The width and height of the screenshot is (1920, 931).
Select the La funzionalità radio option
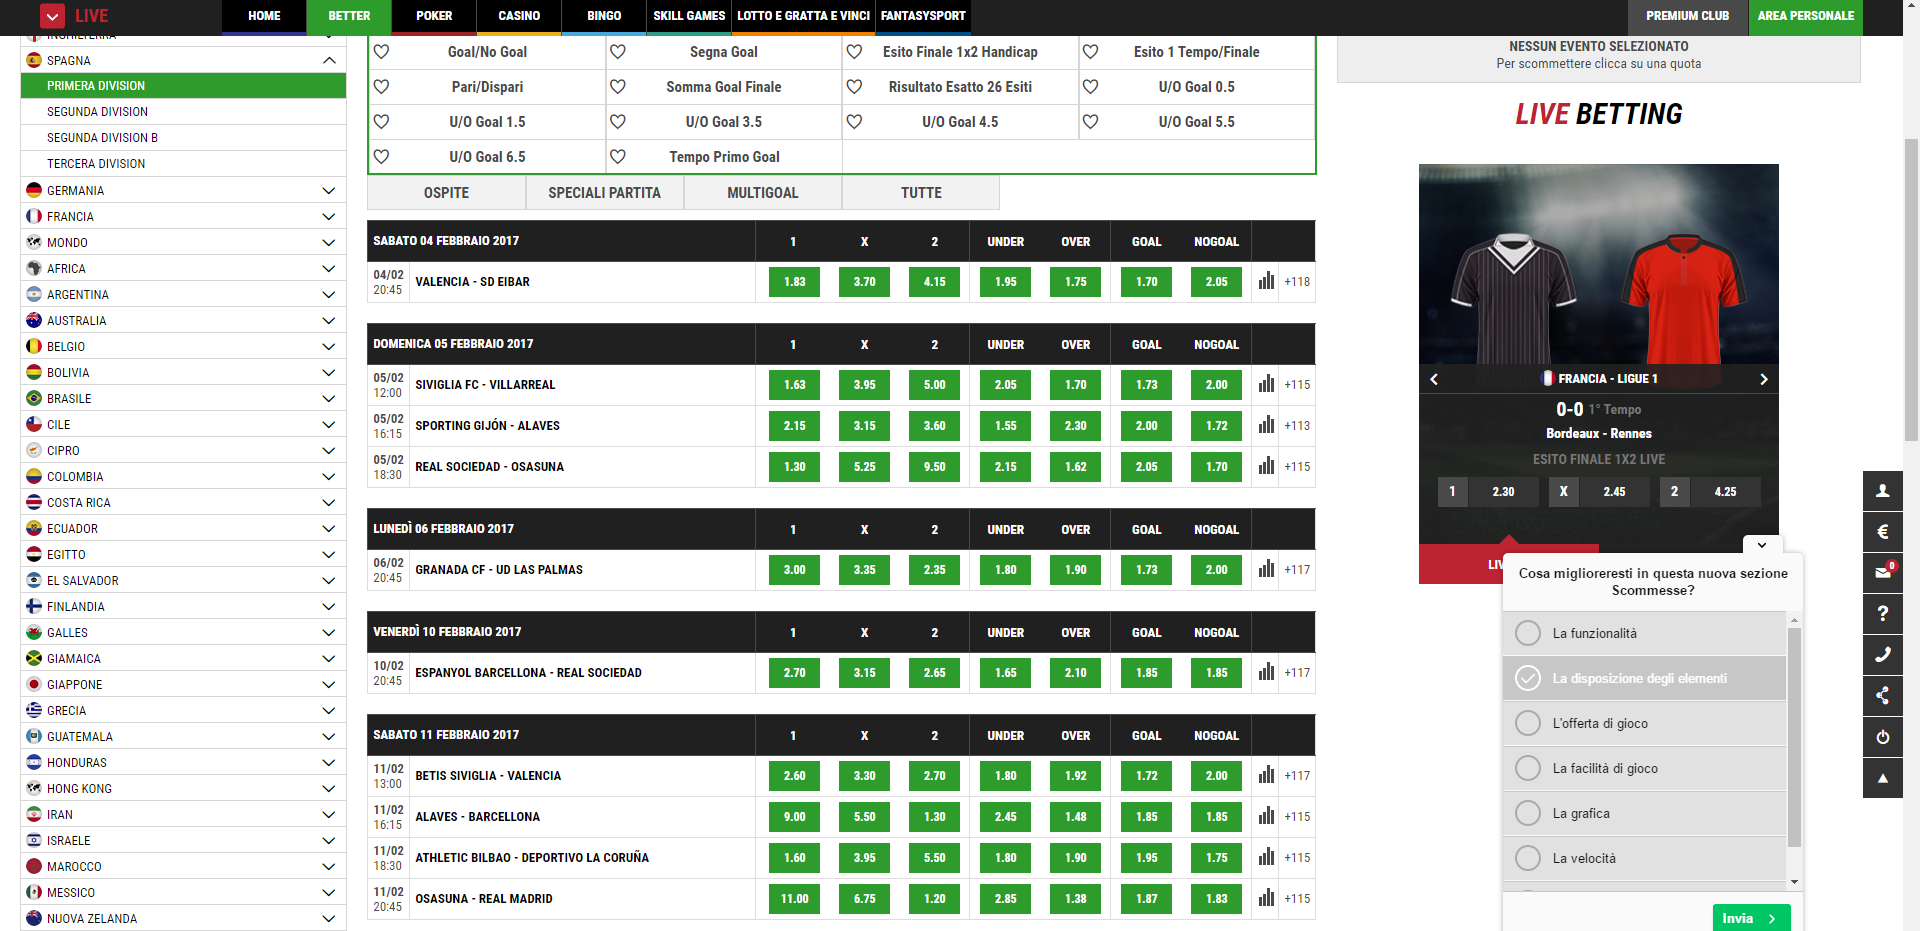(x=1528, y=633)
